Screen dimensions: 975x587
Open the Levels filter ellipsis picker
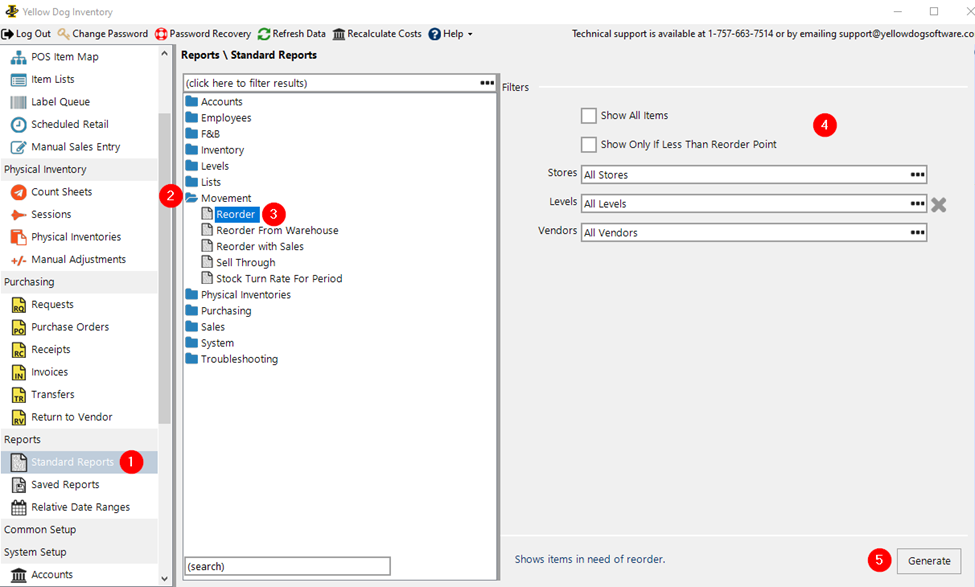pos(917,203)
